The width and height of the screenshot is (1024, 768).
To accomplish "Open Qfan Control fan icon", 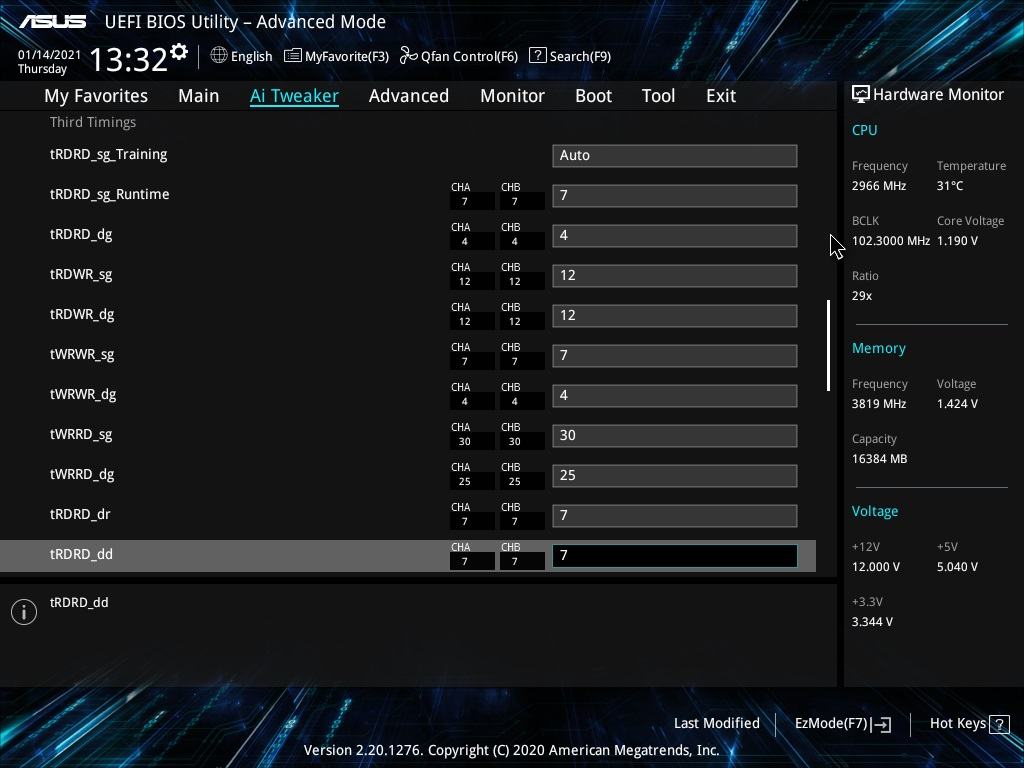I will pos(409,56).
